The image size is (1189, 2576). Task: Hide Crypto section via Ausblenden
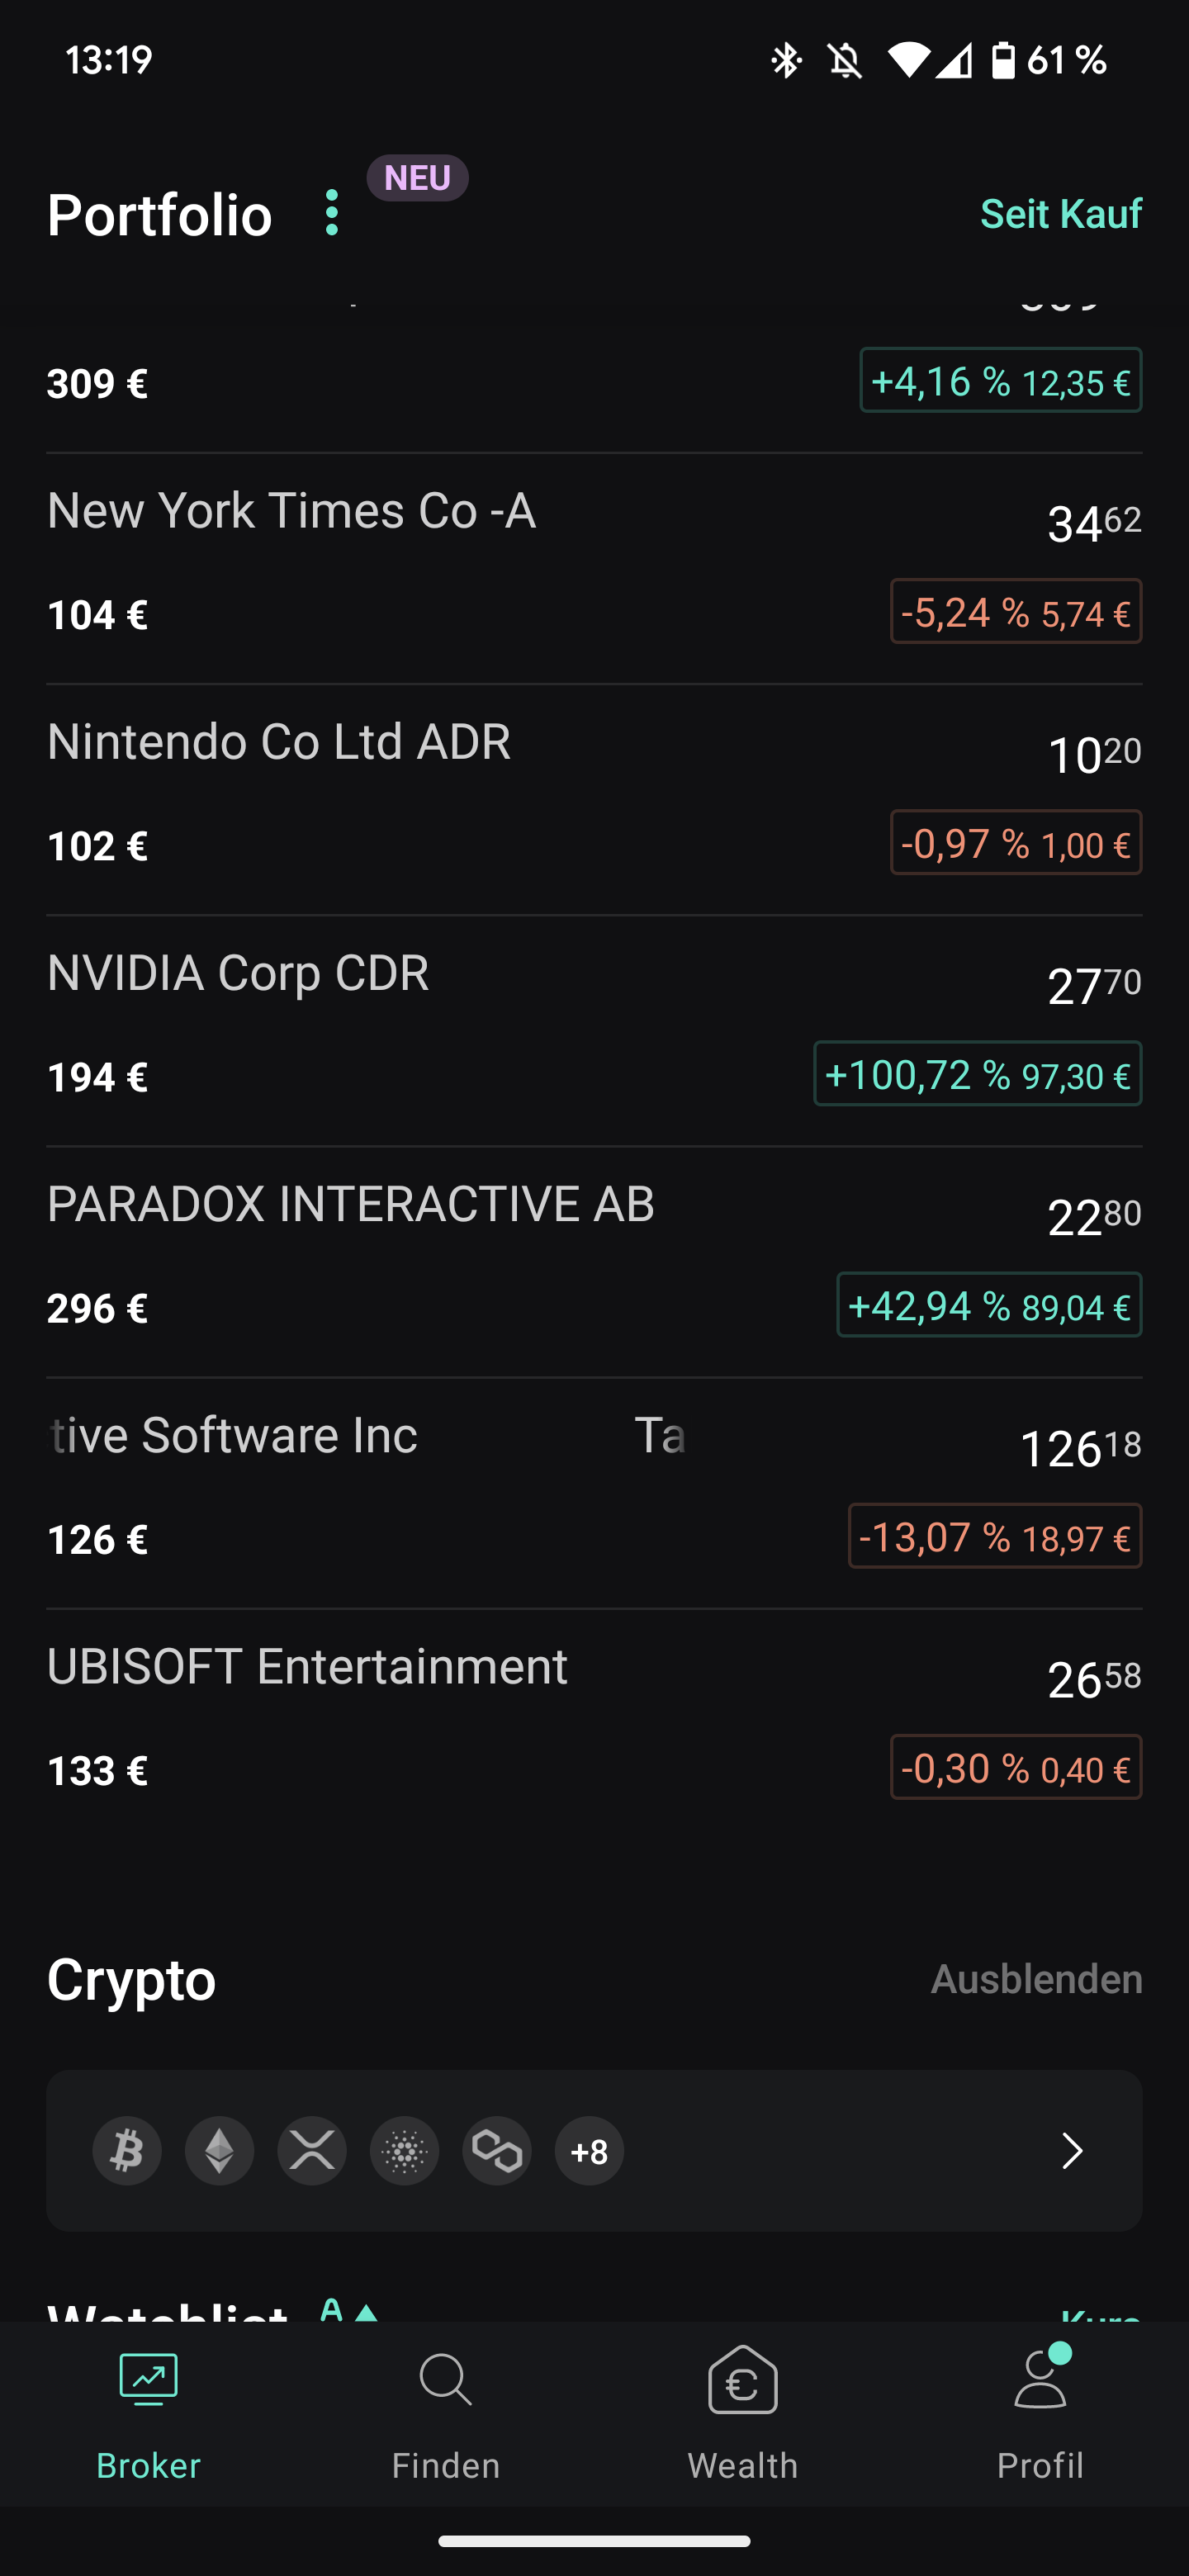(1036, 1979)
